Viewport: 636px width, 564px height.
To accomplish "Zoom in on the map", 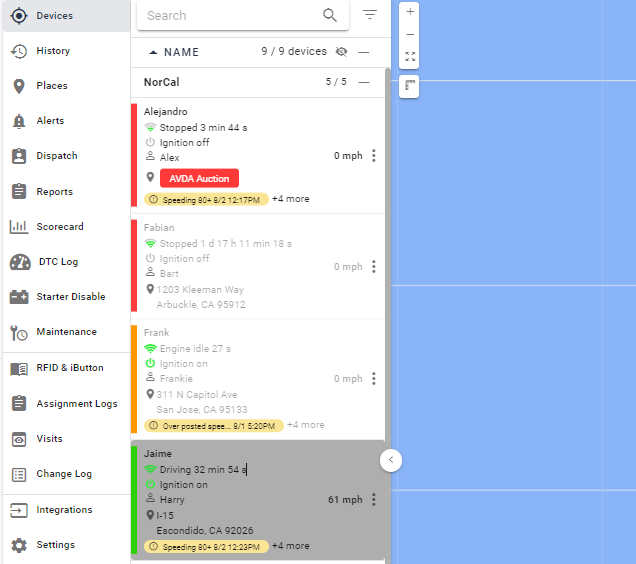I will (410, 11).
